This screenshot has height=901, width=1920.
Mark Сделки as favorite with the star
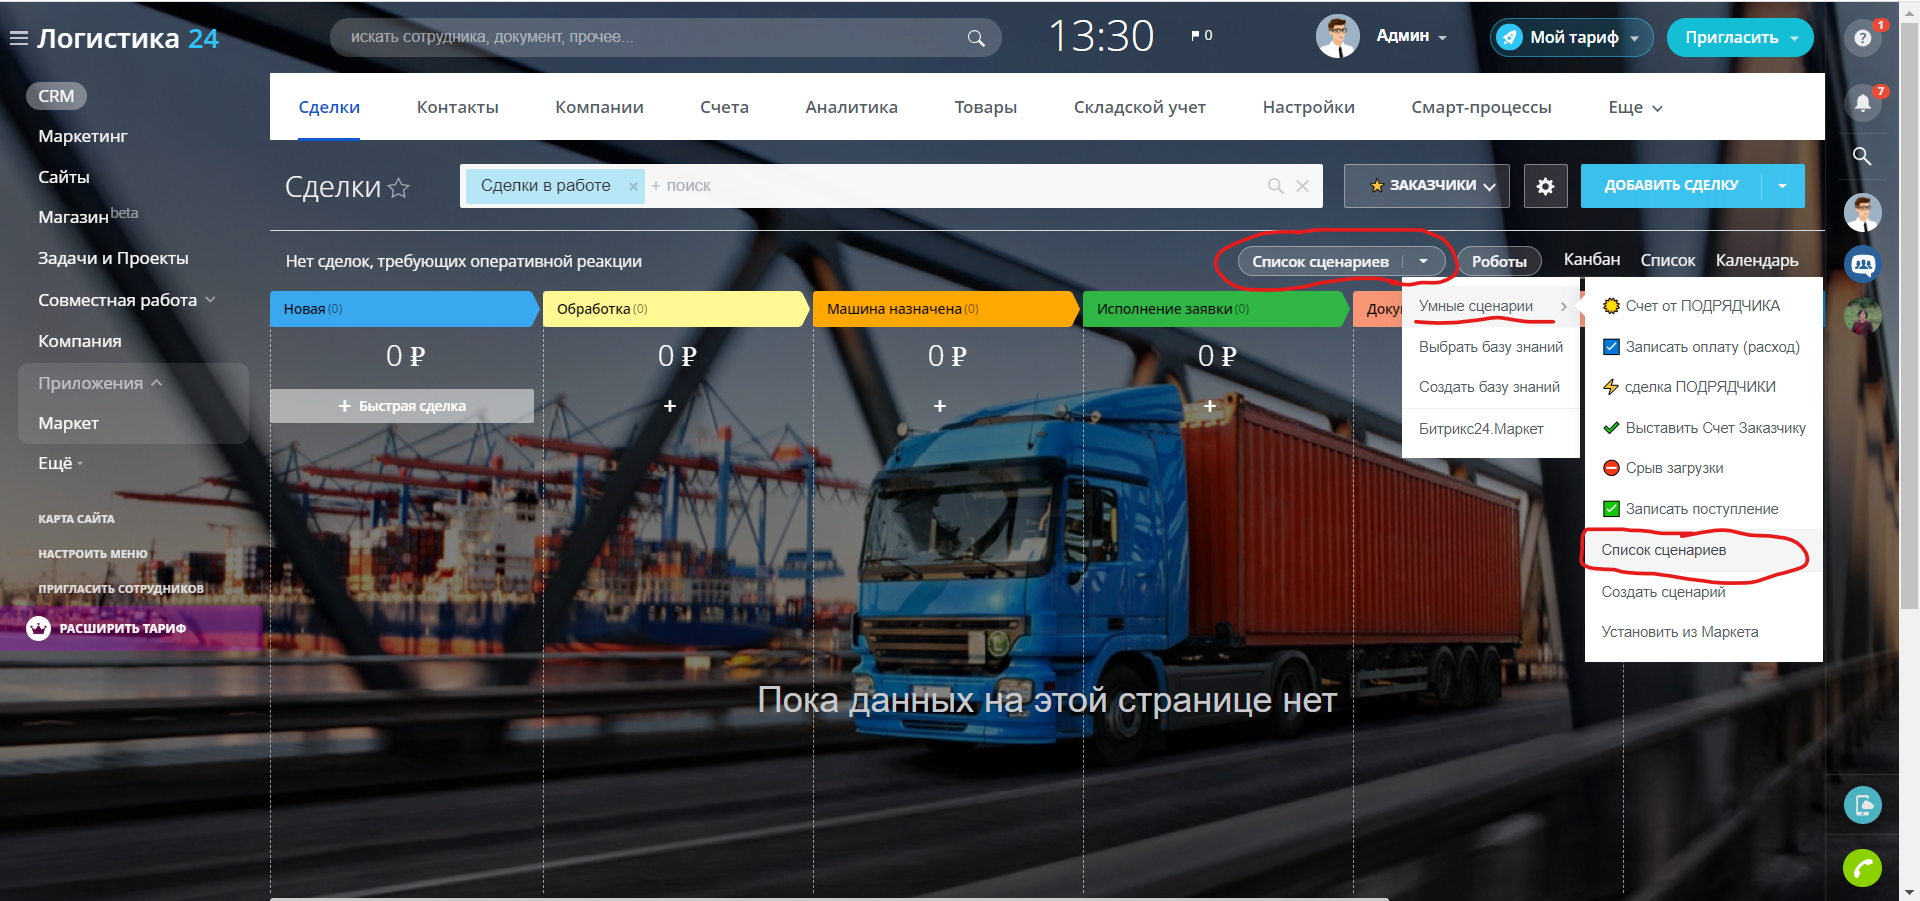[398, 187]
